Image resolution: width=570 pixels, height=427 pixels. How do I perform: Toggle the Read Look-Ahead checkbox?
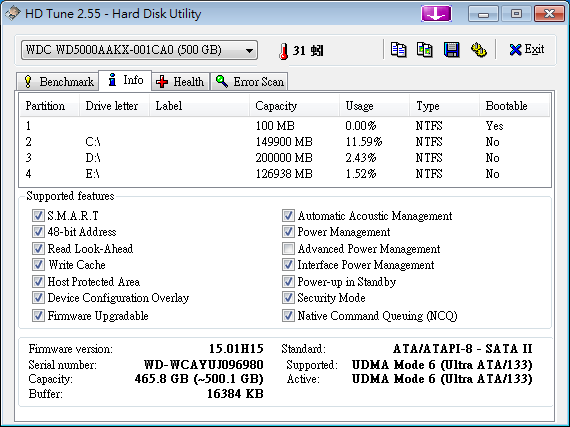tap(38, 249)
